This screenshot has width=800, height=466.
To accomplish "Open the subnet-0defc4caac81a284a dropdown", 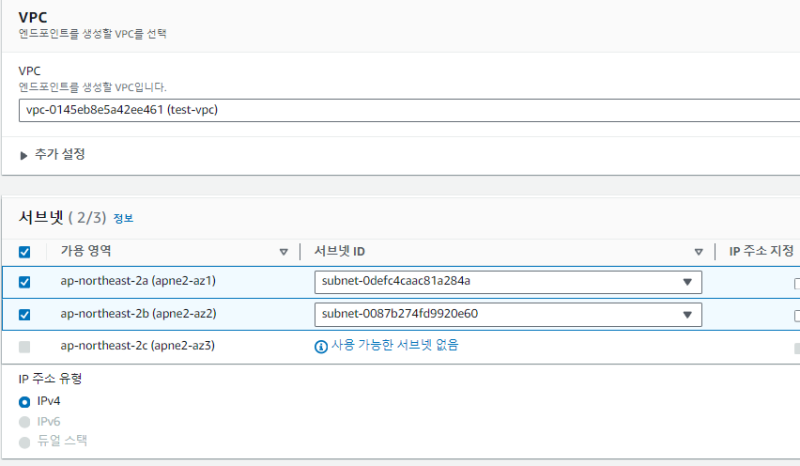I will (507, 282).
